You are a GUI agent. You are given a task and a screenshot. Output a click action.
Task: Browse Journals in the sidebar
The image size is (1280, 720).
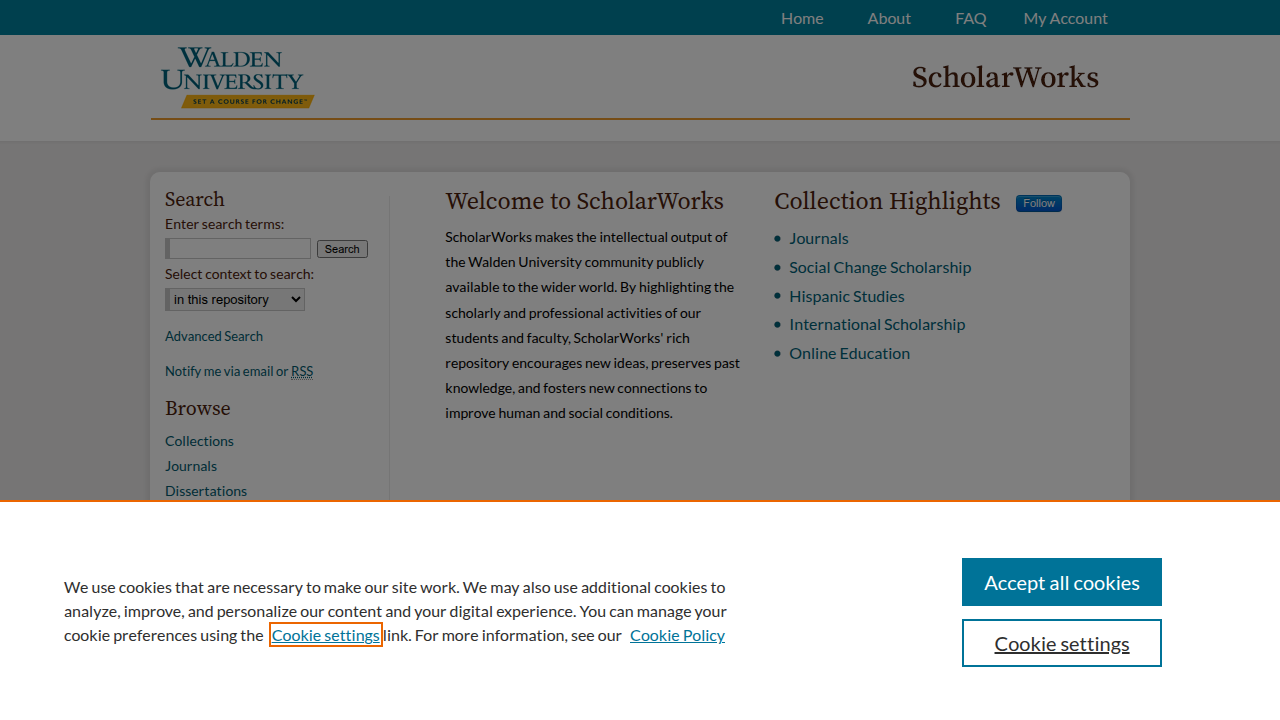(191, 466)
